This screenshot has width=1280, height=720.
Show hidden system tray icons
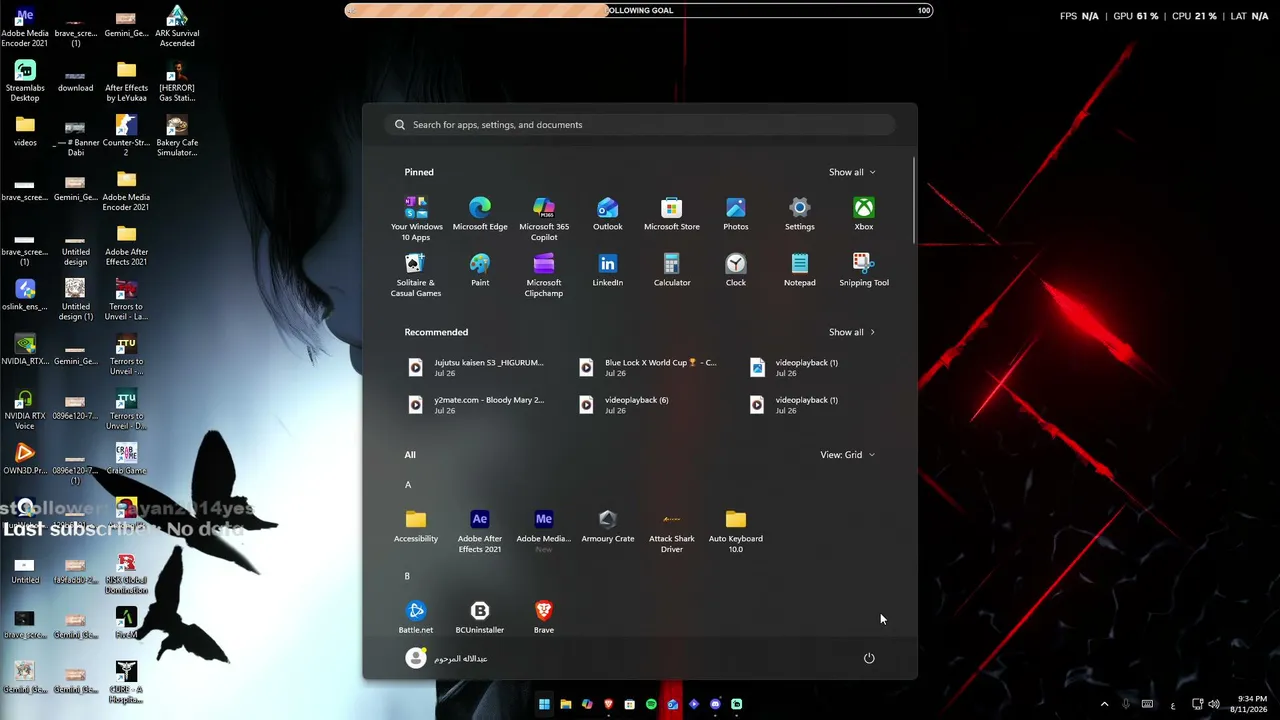[x=1104, y=705]
